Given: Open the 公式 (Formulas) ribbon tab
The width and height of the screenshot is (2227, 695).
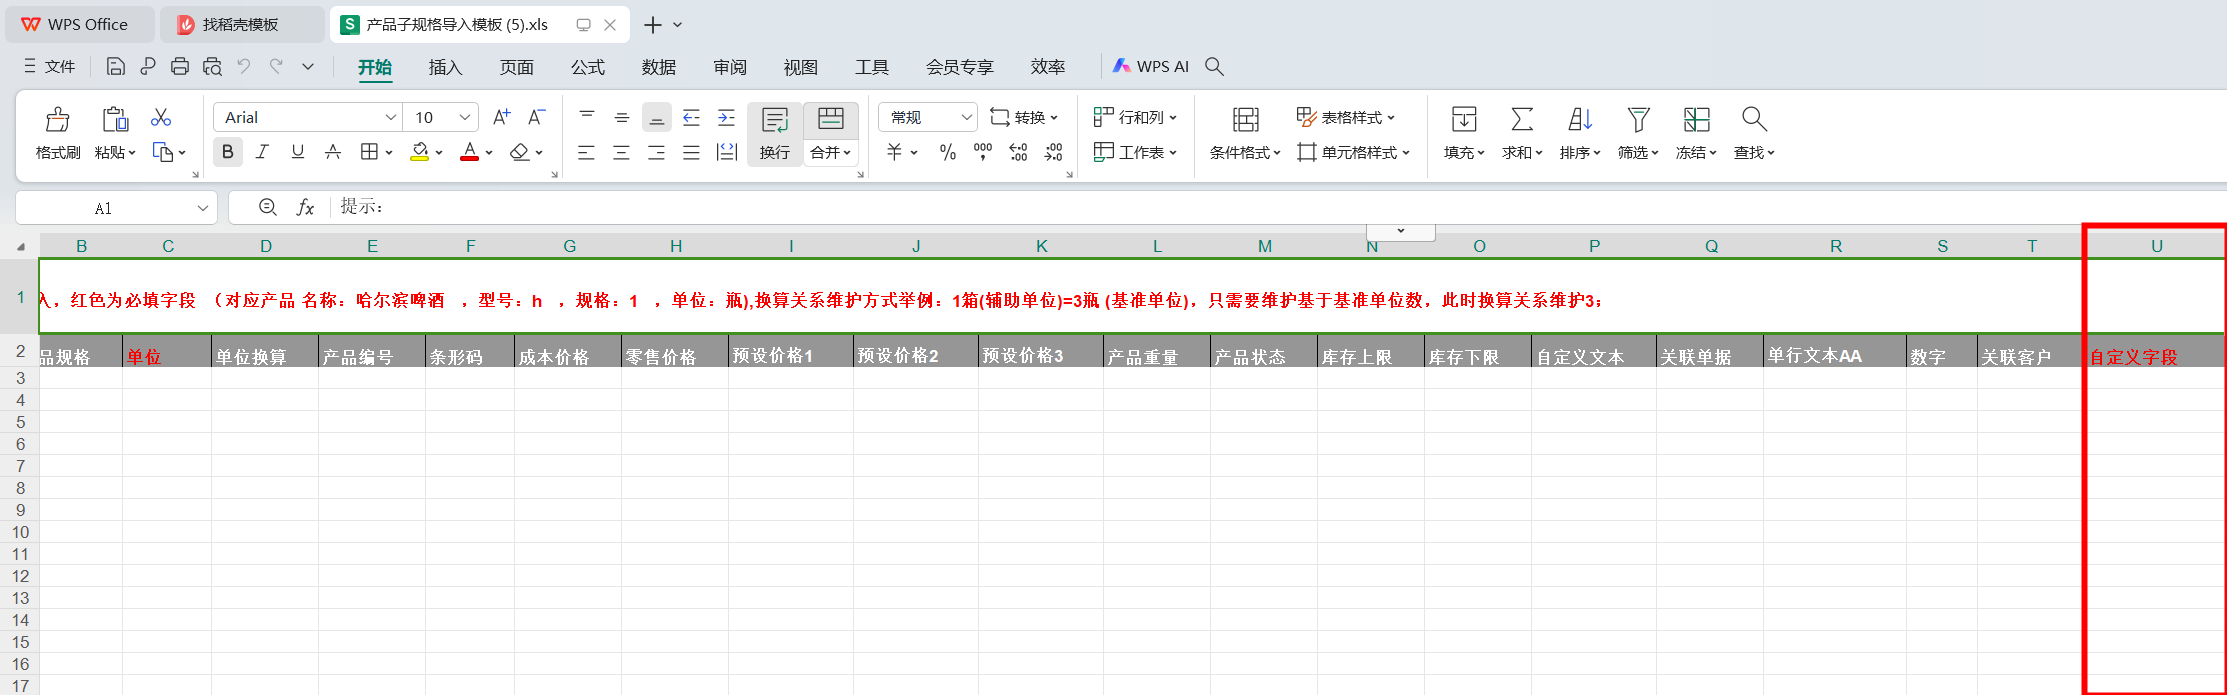Looking at the screenshot, I should pyautogui.click(x=587, y=67).
